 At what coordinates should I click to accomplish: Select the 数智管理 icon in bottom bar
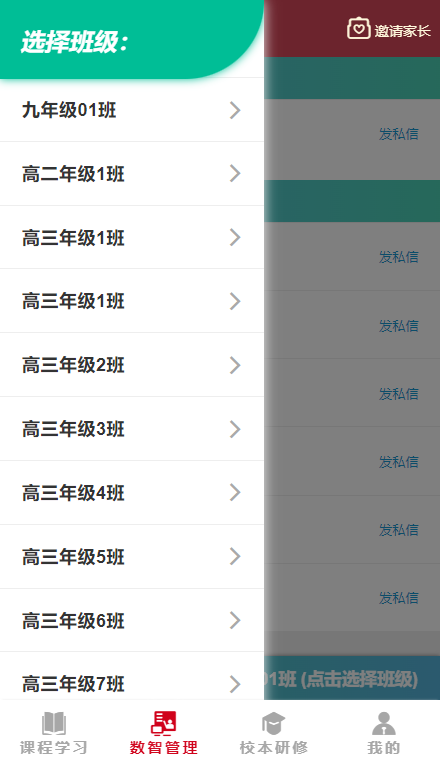click(163, 723)
